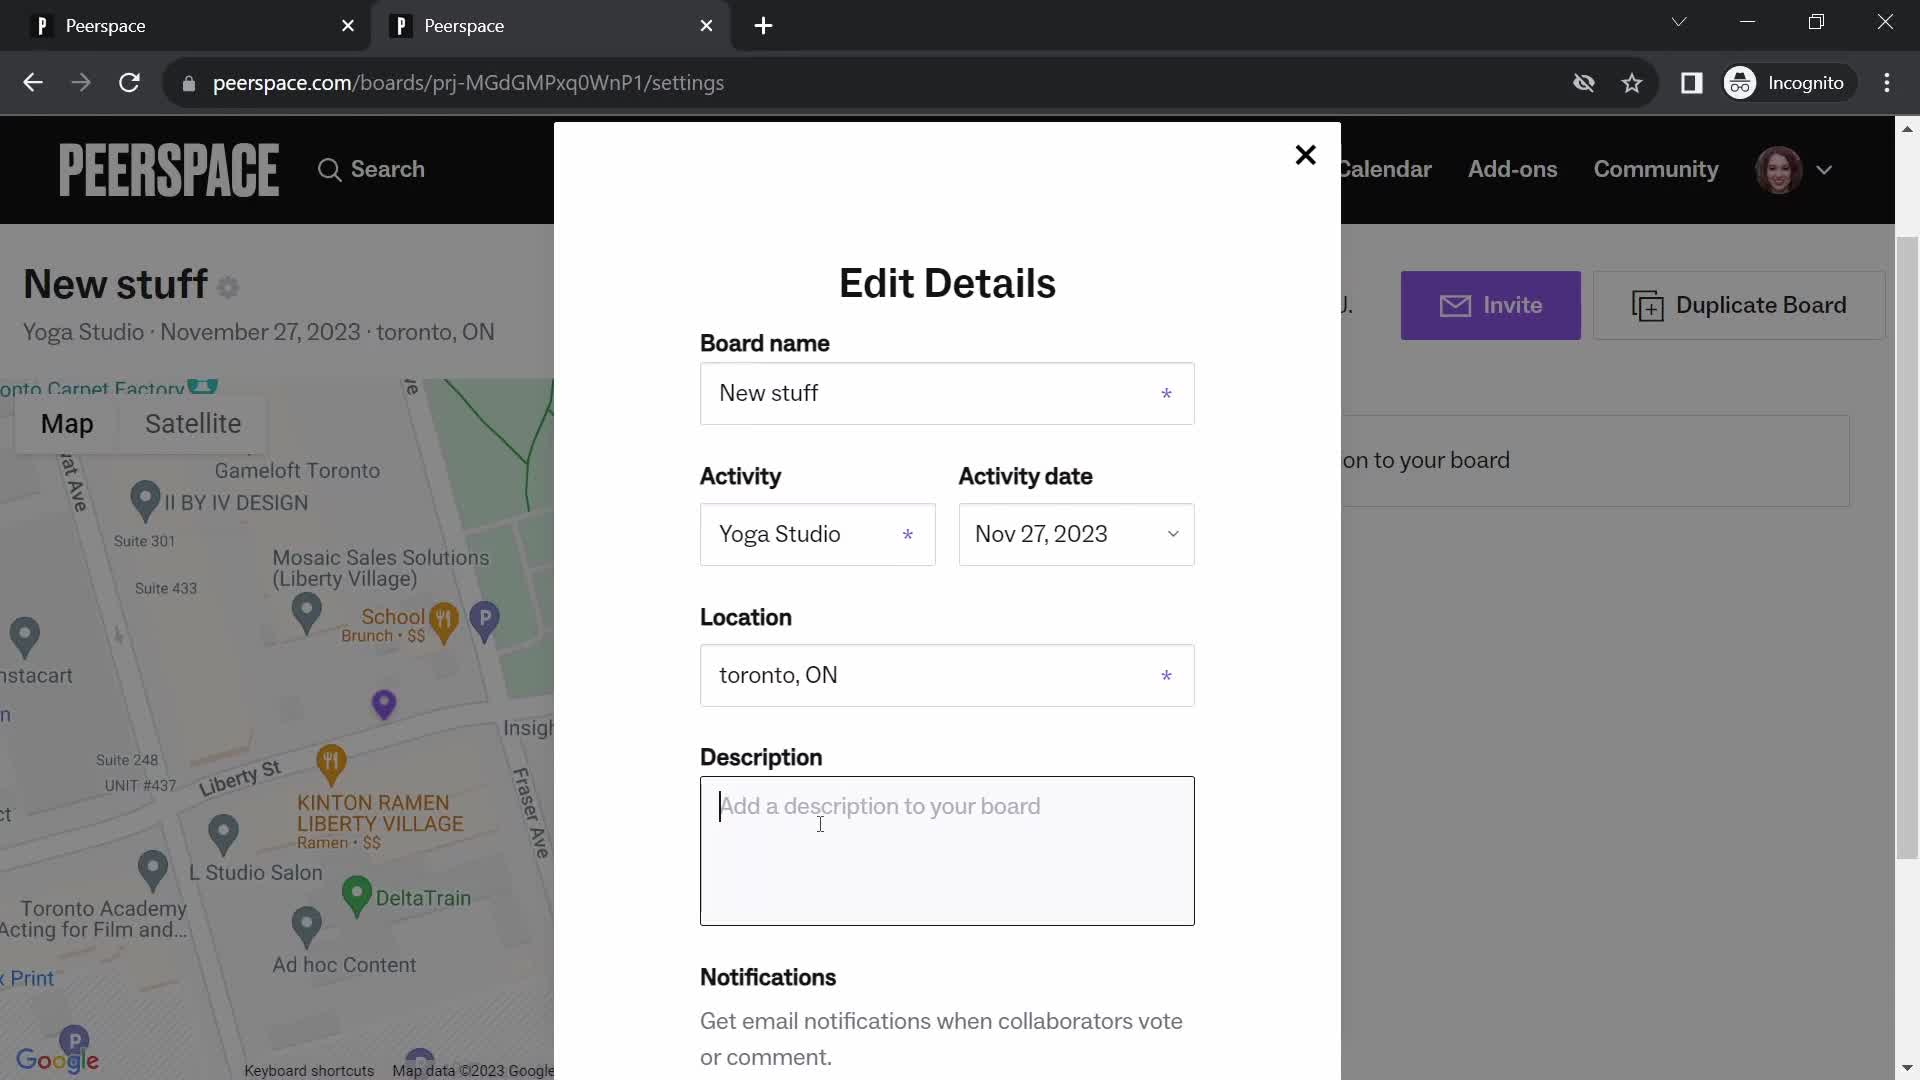The height and width of the screenshot is (1080, 1920).
Task: Click the Invite button
Action: click(x=1491, y=305)
